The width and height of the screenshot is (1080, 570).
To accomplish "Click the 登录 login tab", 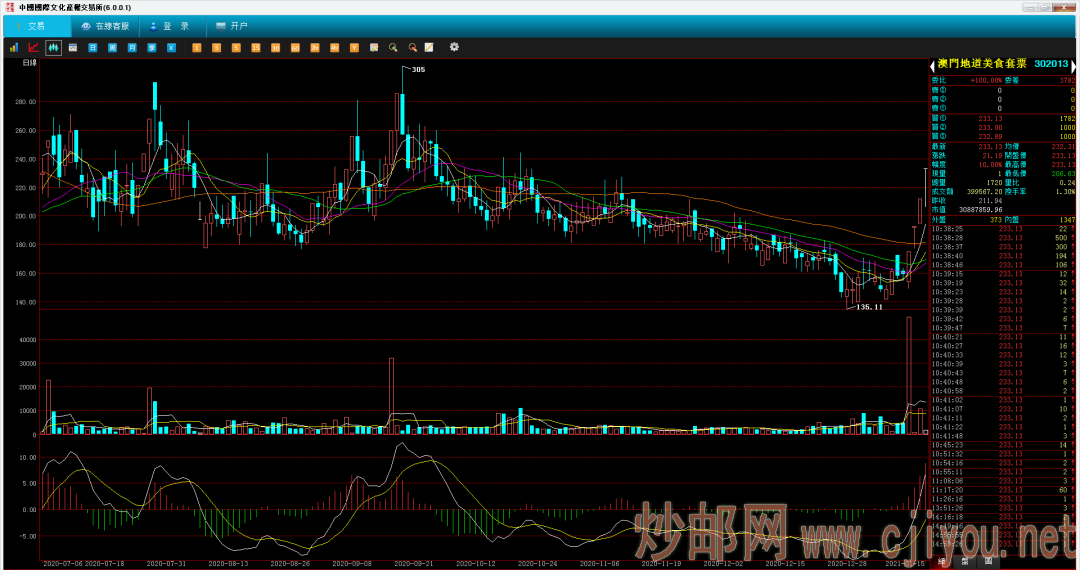I will pyautogui.click(x=171, y=26).
